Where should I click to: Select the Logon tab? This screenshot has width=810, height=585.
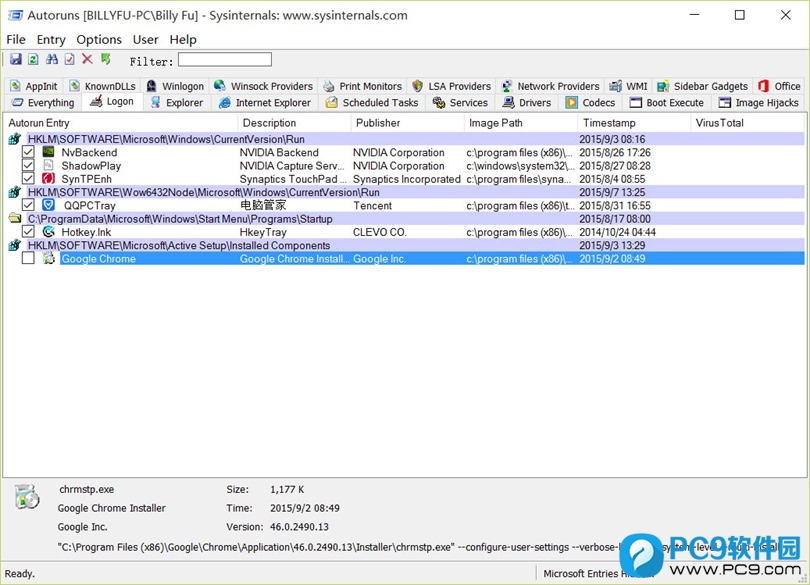coord(112,102)
